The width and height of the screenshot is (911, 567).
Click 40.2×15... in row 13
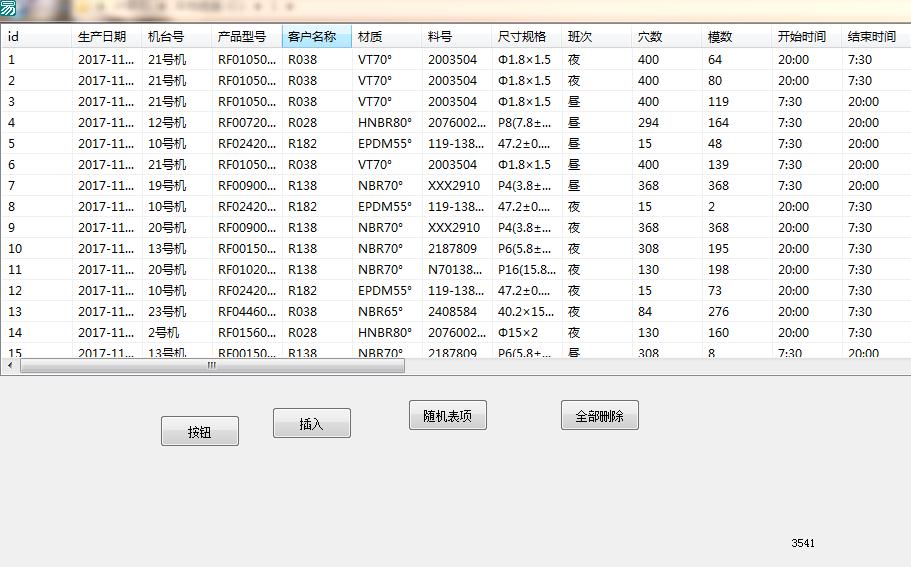526,311
